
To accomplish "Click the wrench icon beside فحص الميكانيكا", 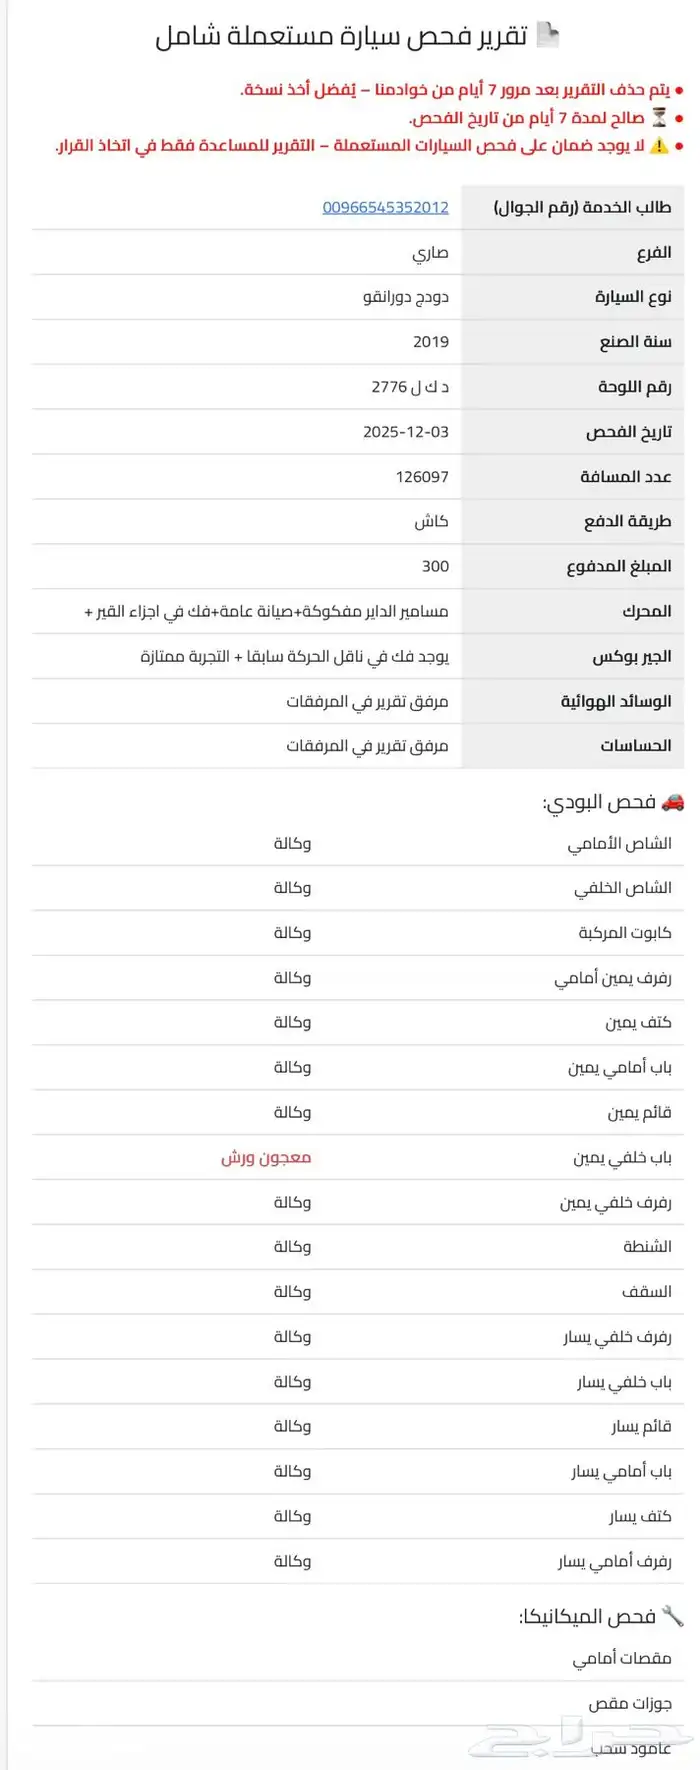I will pos(673,1616).
